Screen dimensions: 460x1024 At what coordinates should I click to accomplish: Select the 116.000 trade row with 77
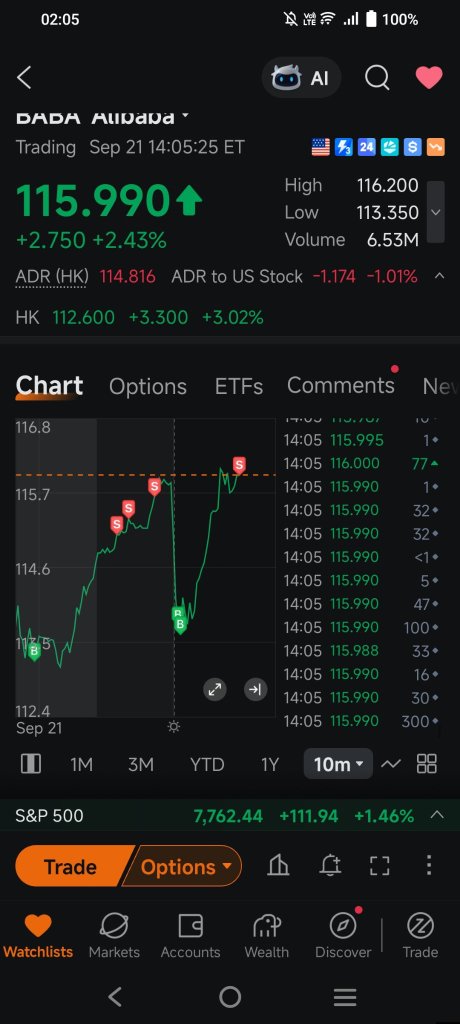point(361,463)
